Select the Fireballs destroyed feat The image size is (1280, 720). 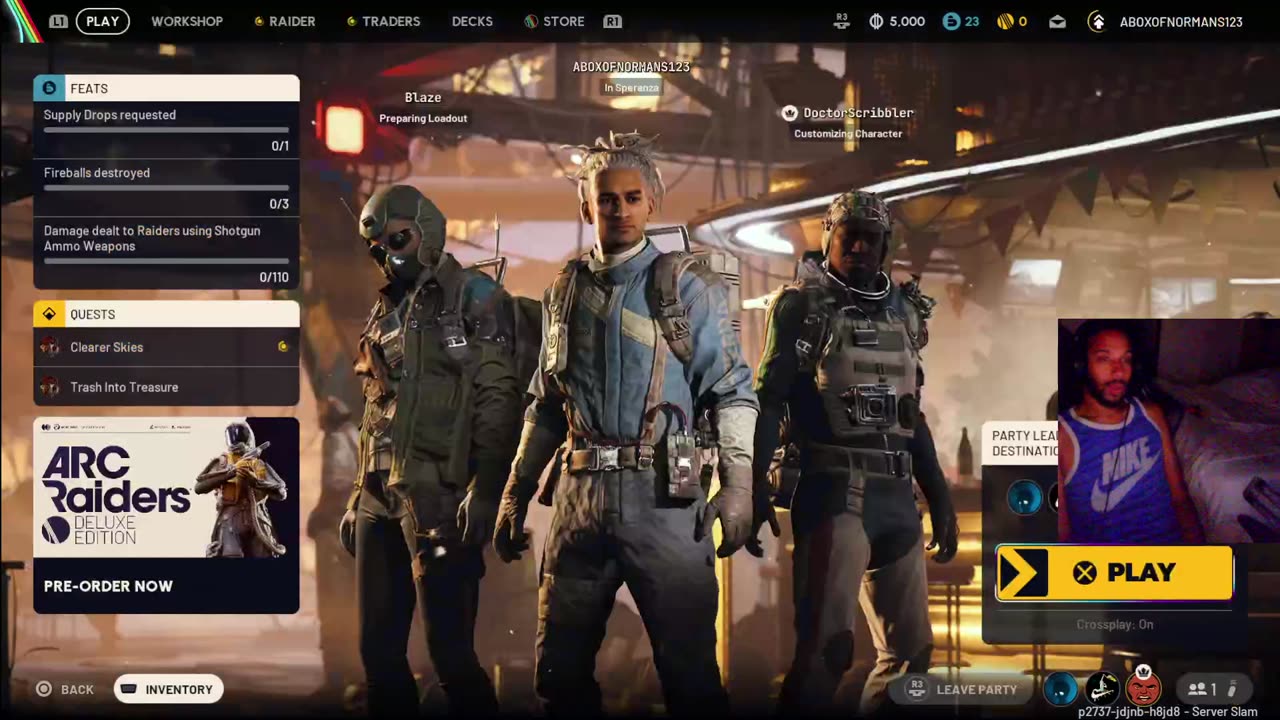click(x=166, y=188)
